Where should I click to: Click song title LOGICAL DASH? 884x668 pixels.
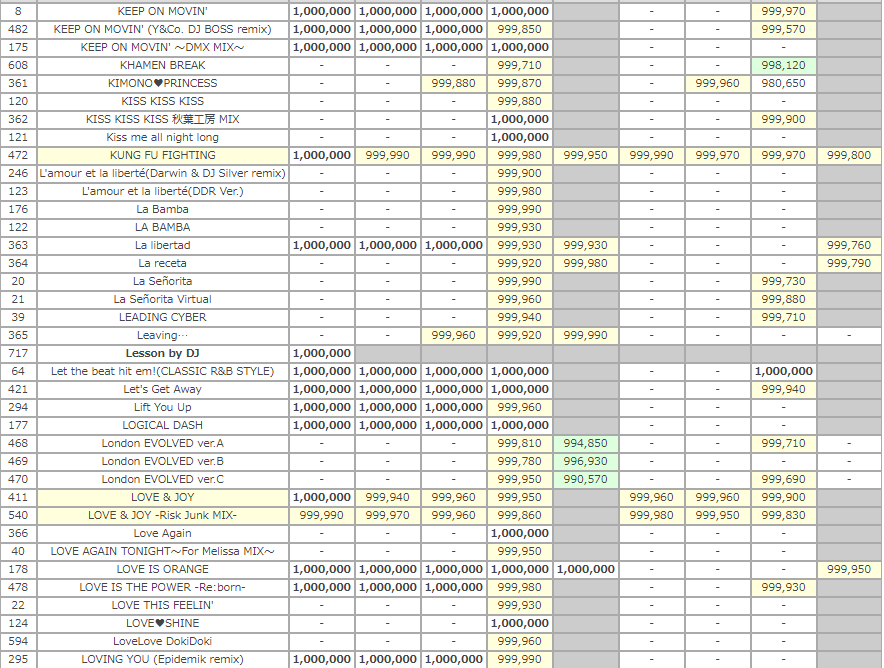162,426
